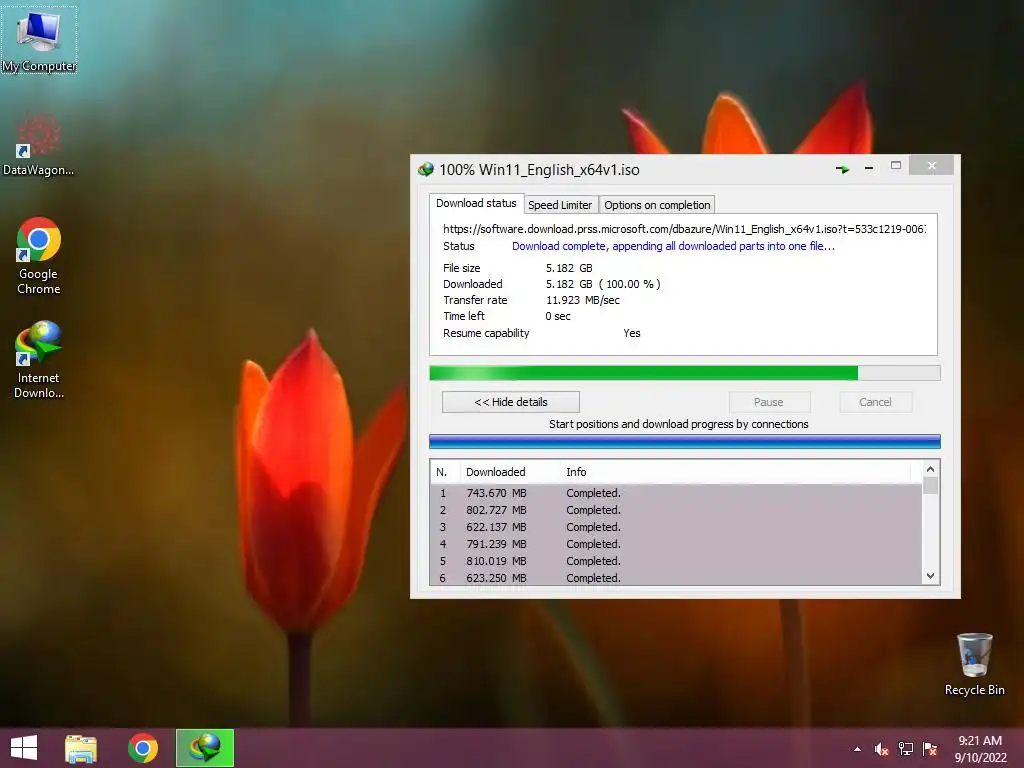
Task: Select the IDM taskbar button
Action: point(205,748)
